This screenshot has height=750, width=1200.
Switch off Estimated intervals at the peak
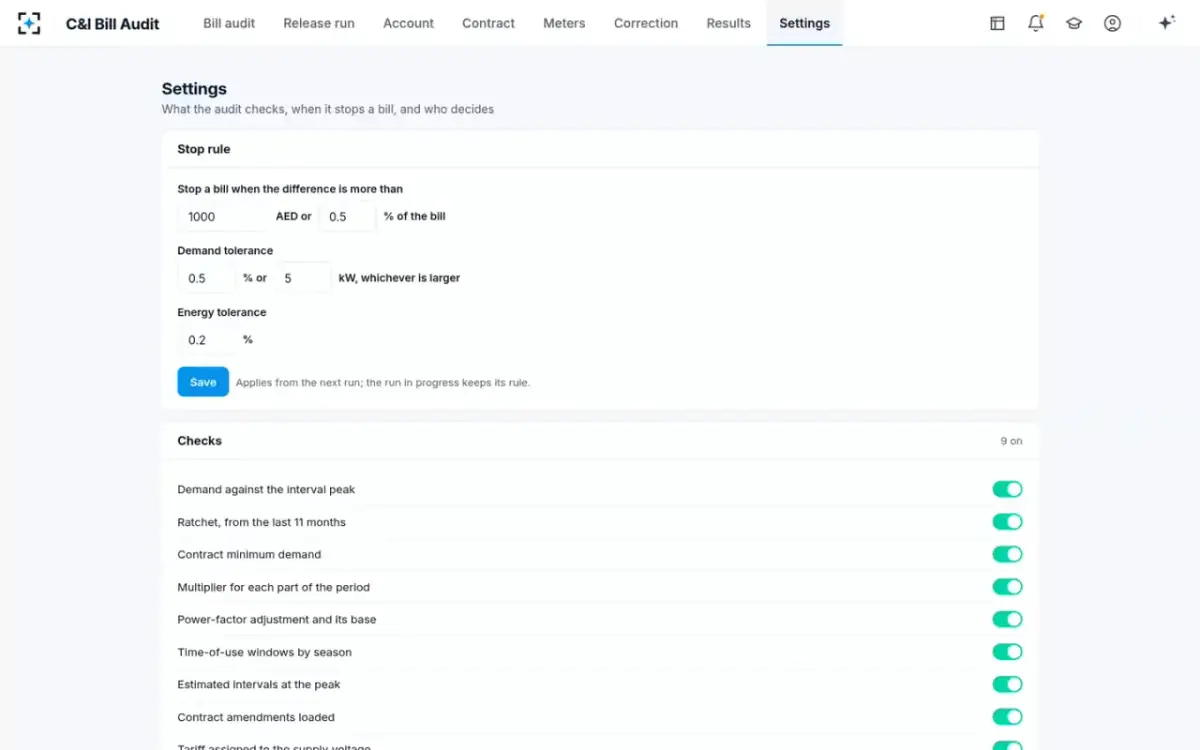pos(1007,684)
